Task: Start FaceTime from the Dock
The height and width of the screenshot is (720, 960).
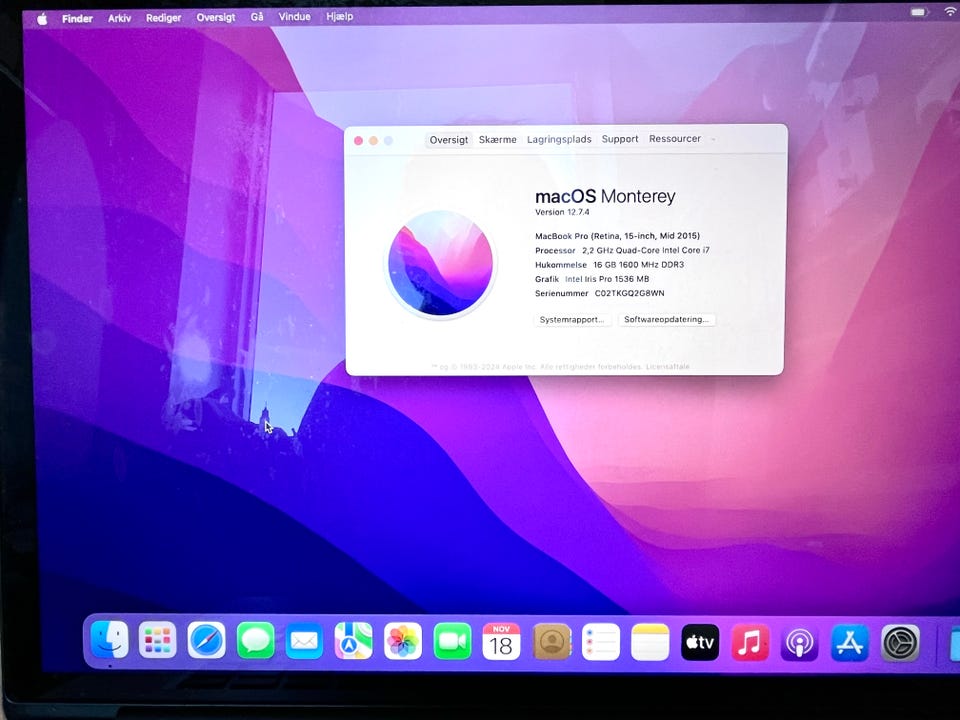Action: tap(452, 641)
